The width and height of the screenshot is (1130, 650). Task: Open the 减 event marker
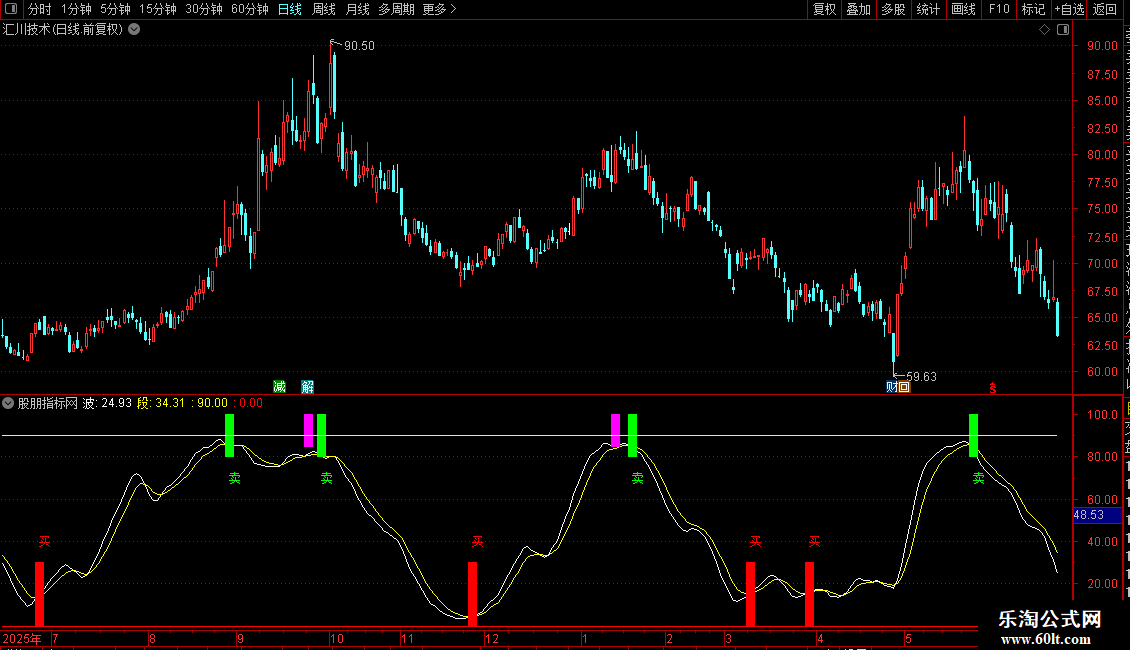pyautogui.click(x=280, y=387)
